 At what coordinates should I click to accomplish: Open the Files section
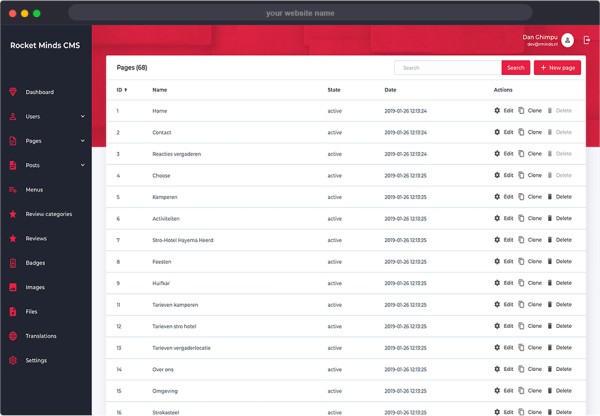32,311
